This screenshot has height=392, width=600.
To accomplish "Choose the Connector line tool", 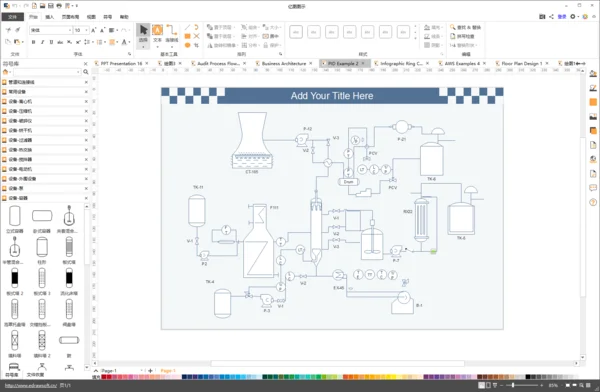I will pyautogui.click(x=172, y=33).
